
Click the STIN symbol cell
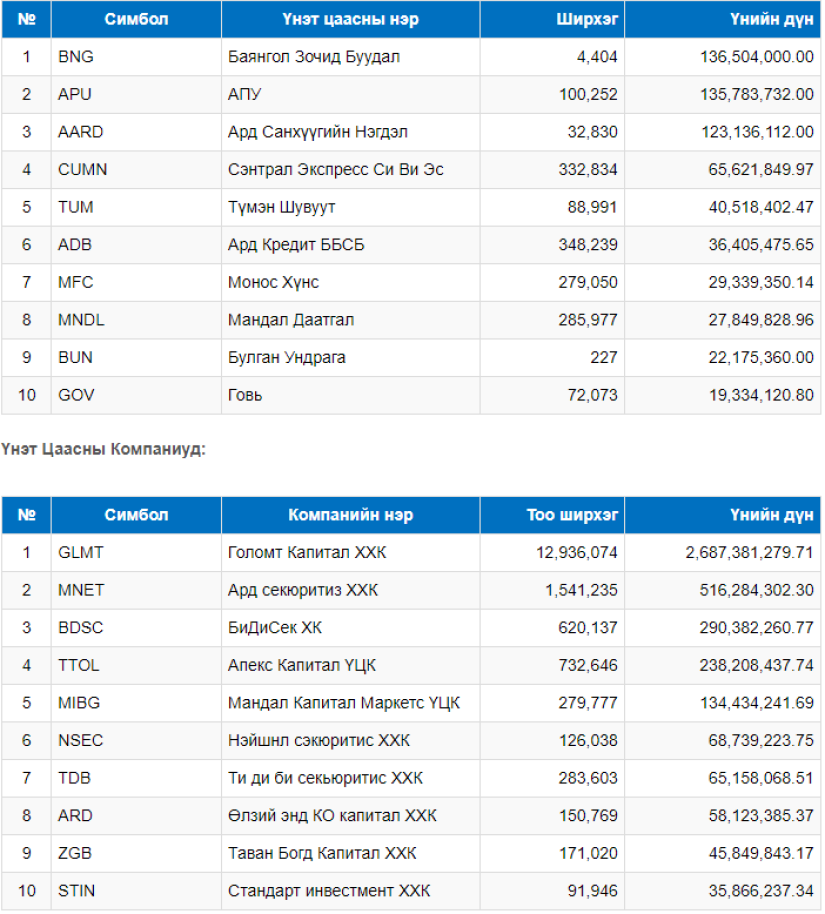point(136,891)
